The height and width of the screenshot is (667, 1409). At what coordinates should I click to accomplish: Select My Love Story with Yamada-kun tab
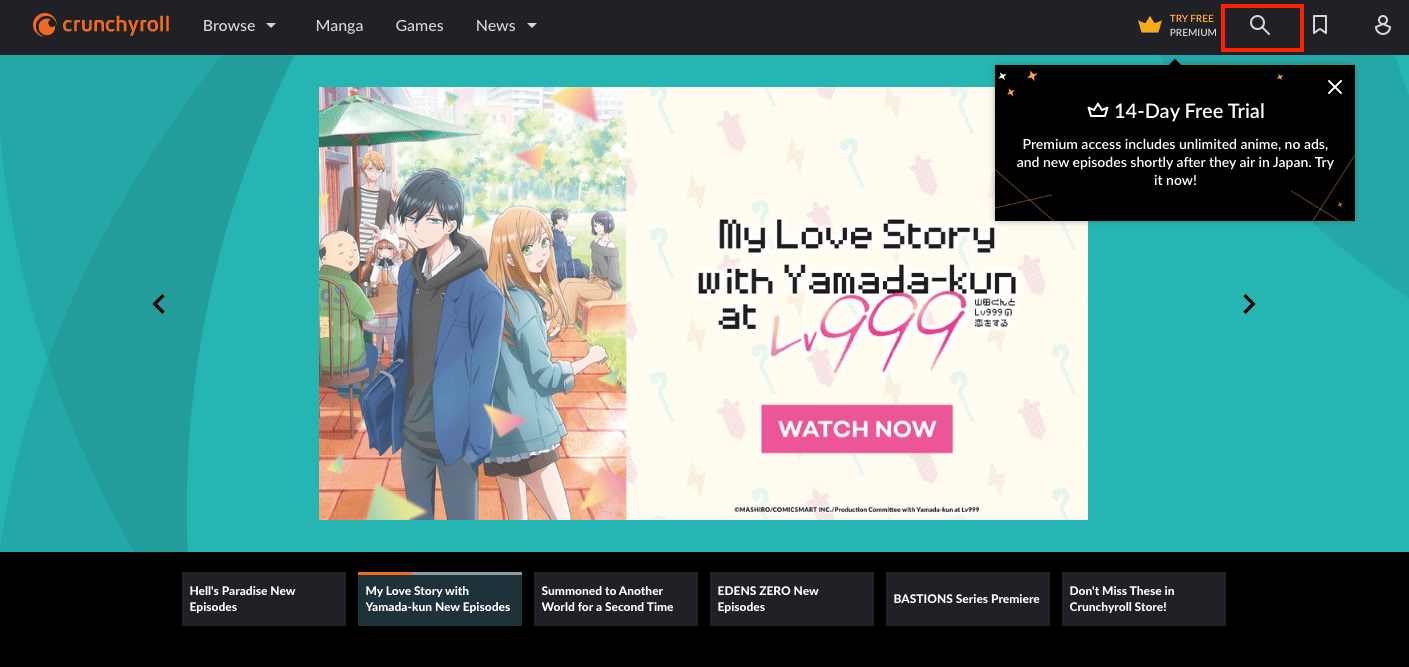pyautogui.click(x=440, y=599)
